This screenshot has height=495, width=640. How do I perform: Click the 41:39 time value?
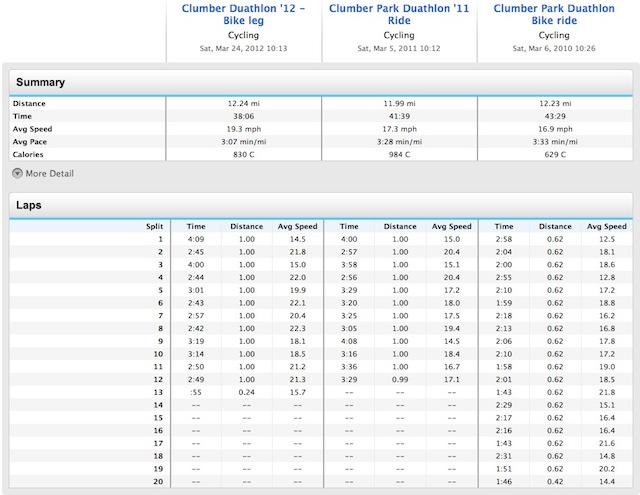399,116
